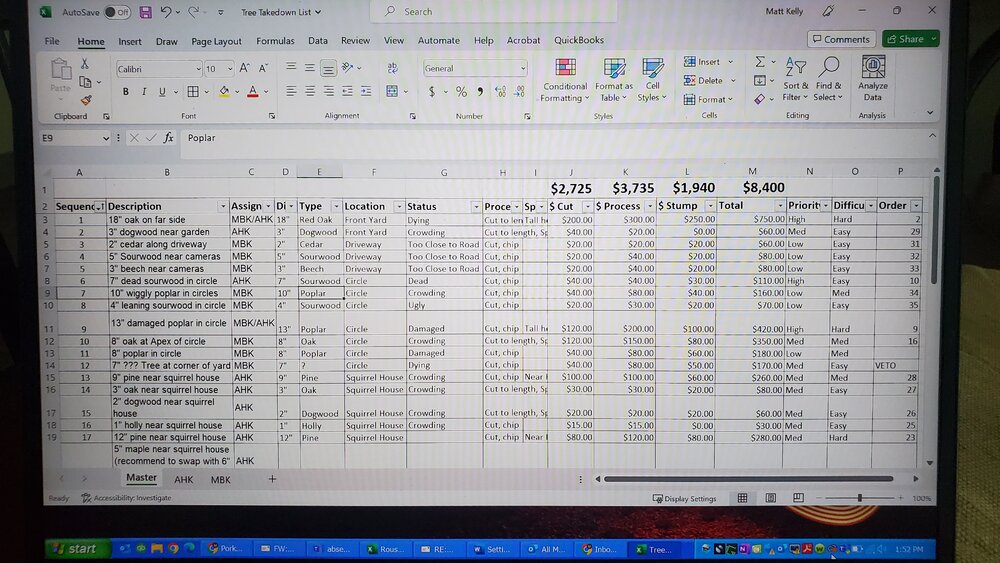Image resolution: width=1000 pixels, height=563 pixels.
Task: Apply percent style to the cell
Action: click(x=461, y=92)
